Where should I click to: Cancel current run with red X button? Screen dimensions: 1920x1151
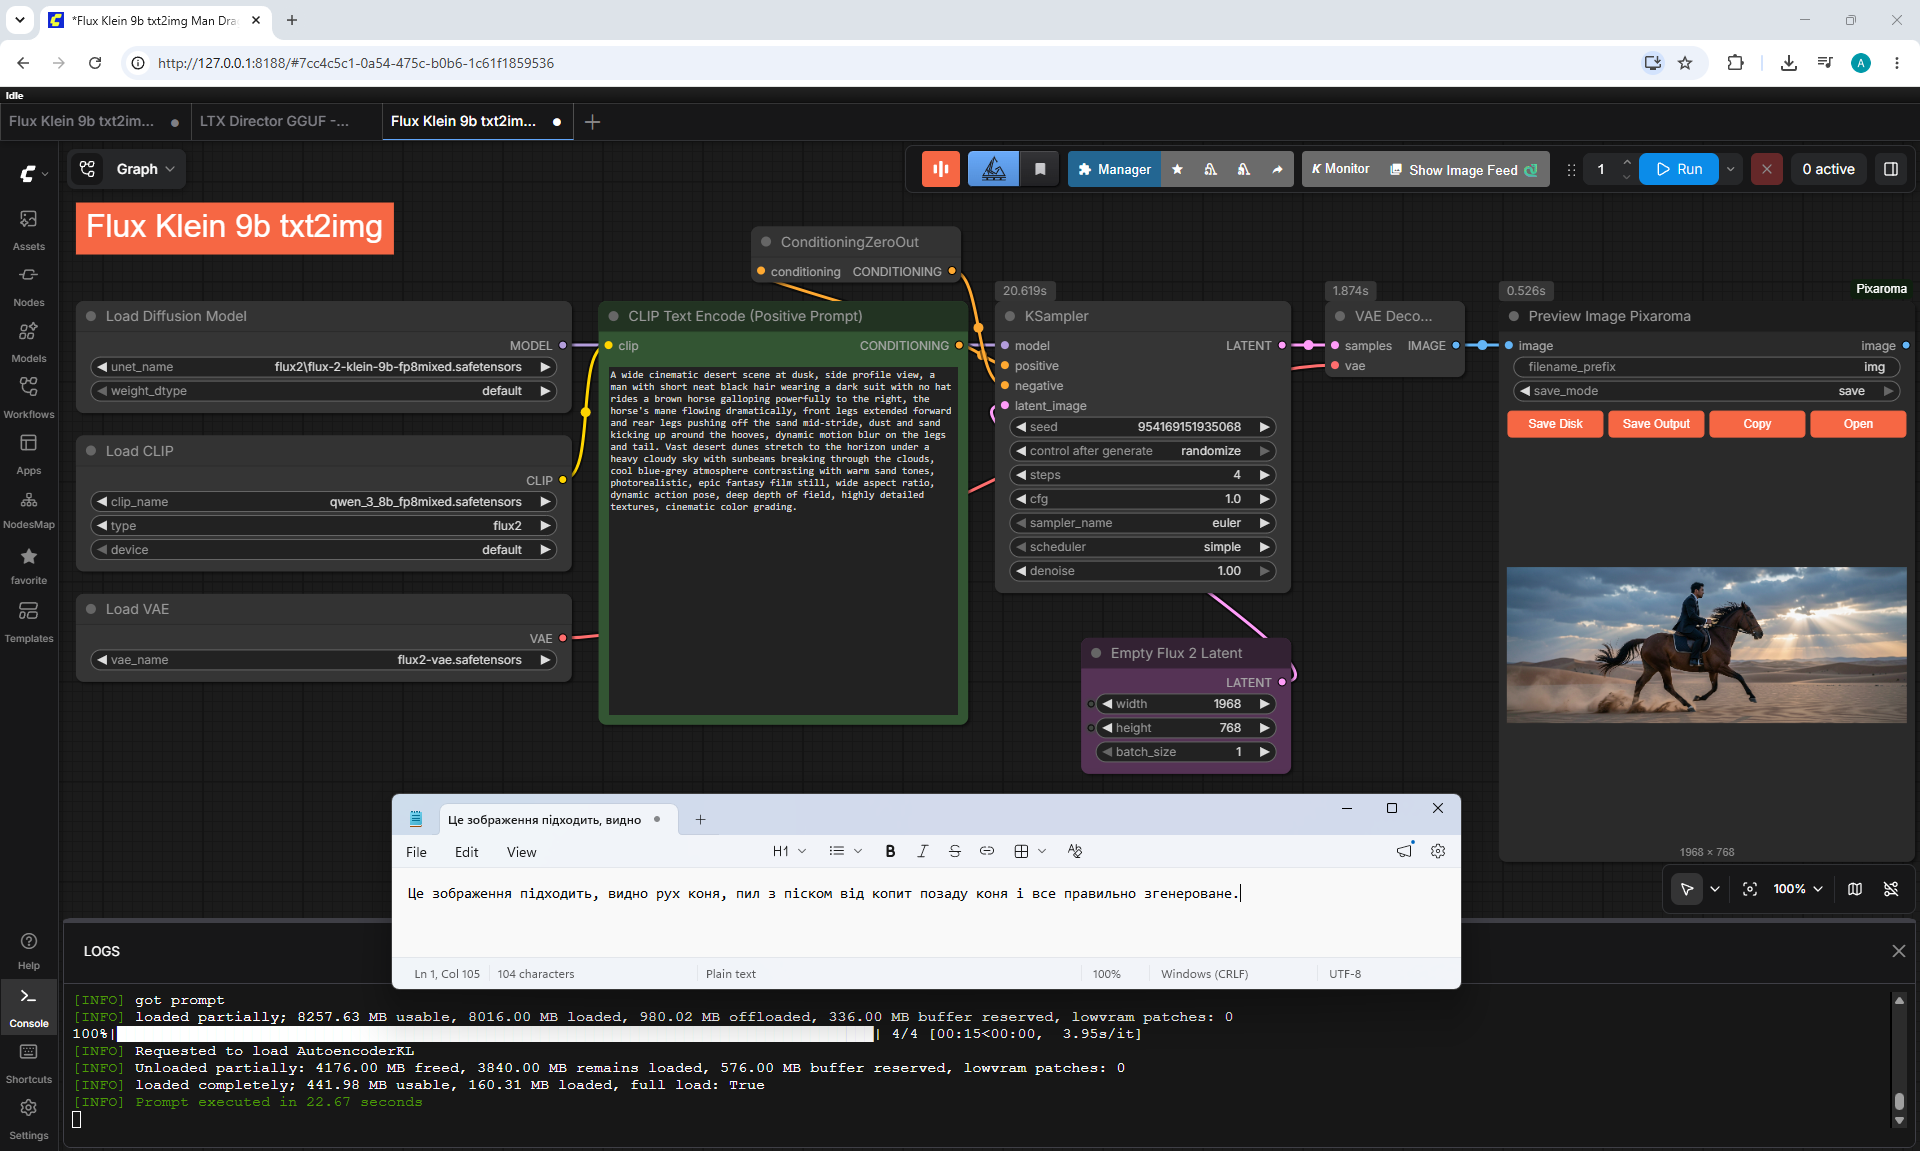(x=1766, y=169)
